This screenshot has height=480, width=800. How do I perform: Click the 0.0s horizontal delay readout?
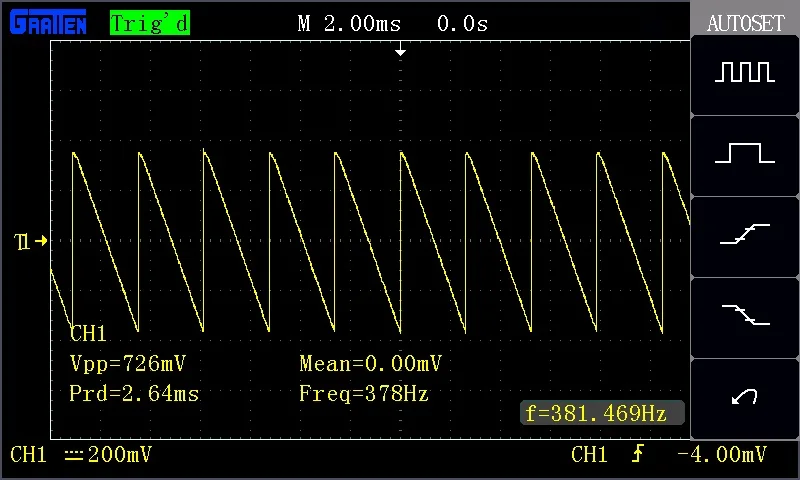click(462, 23)
